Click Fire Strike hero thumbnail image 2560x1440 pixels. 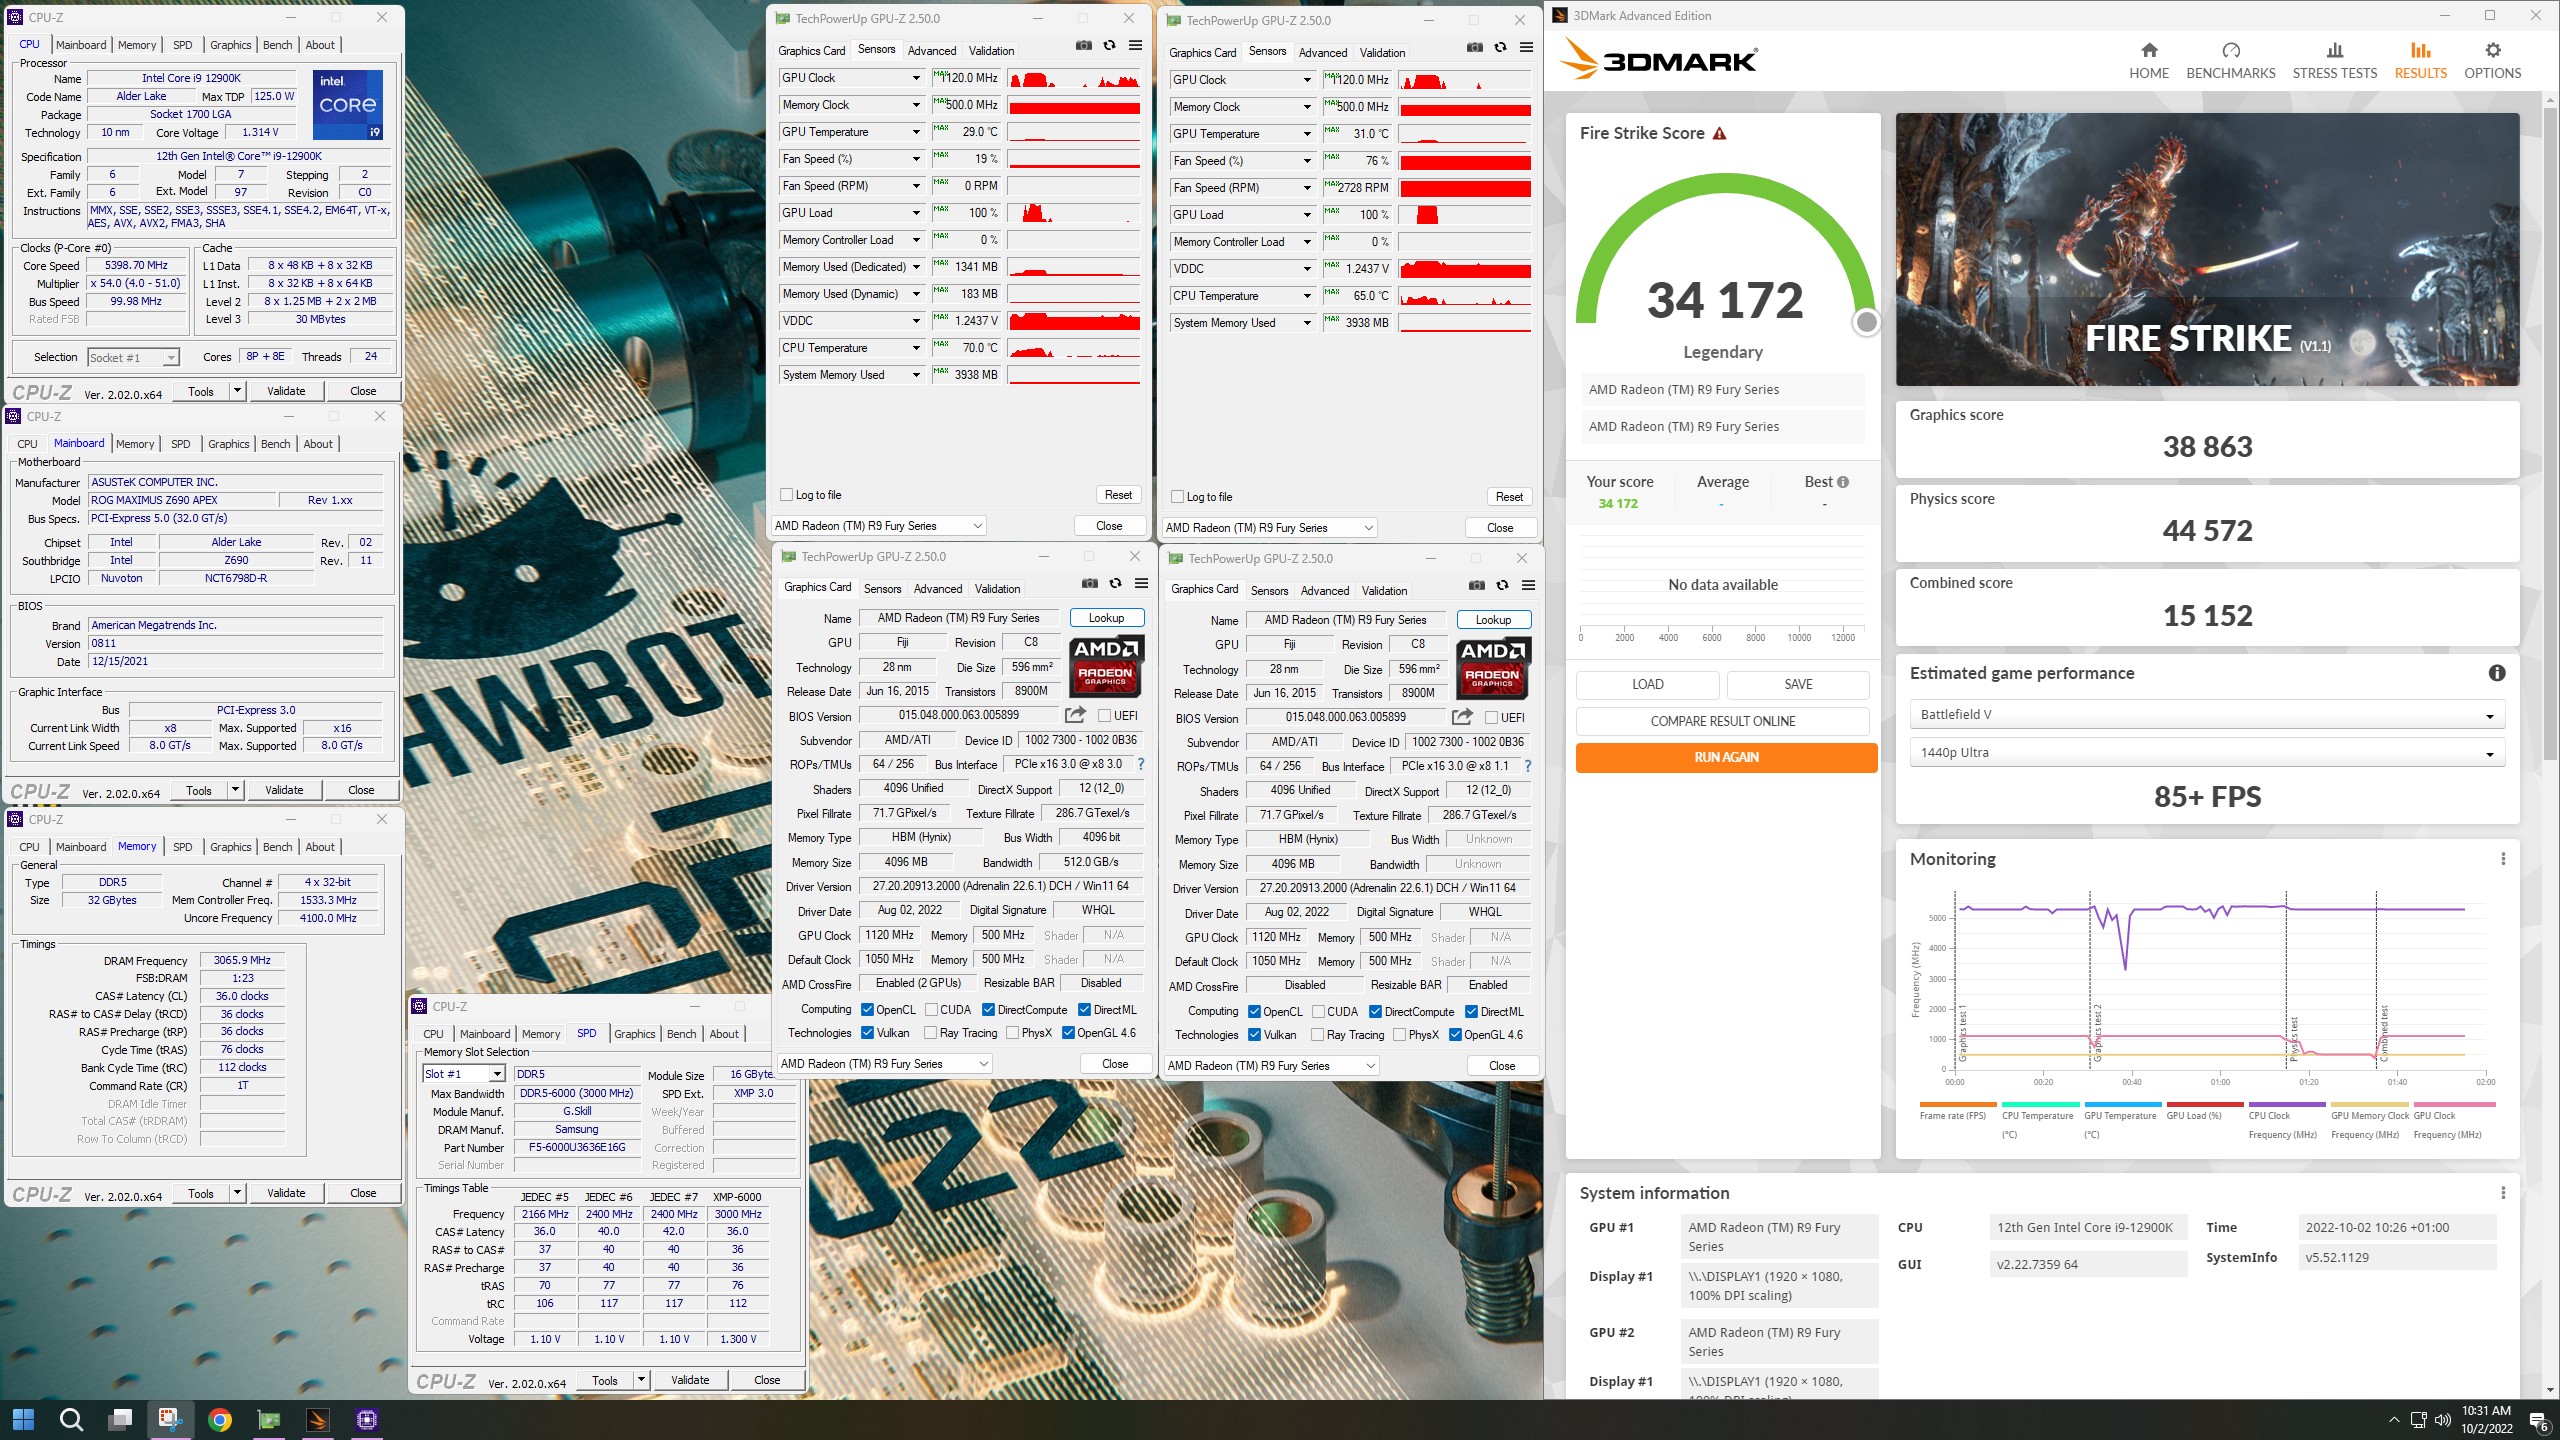[2207, 250]
